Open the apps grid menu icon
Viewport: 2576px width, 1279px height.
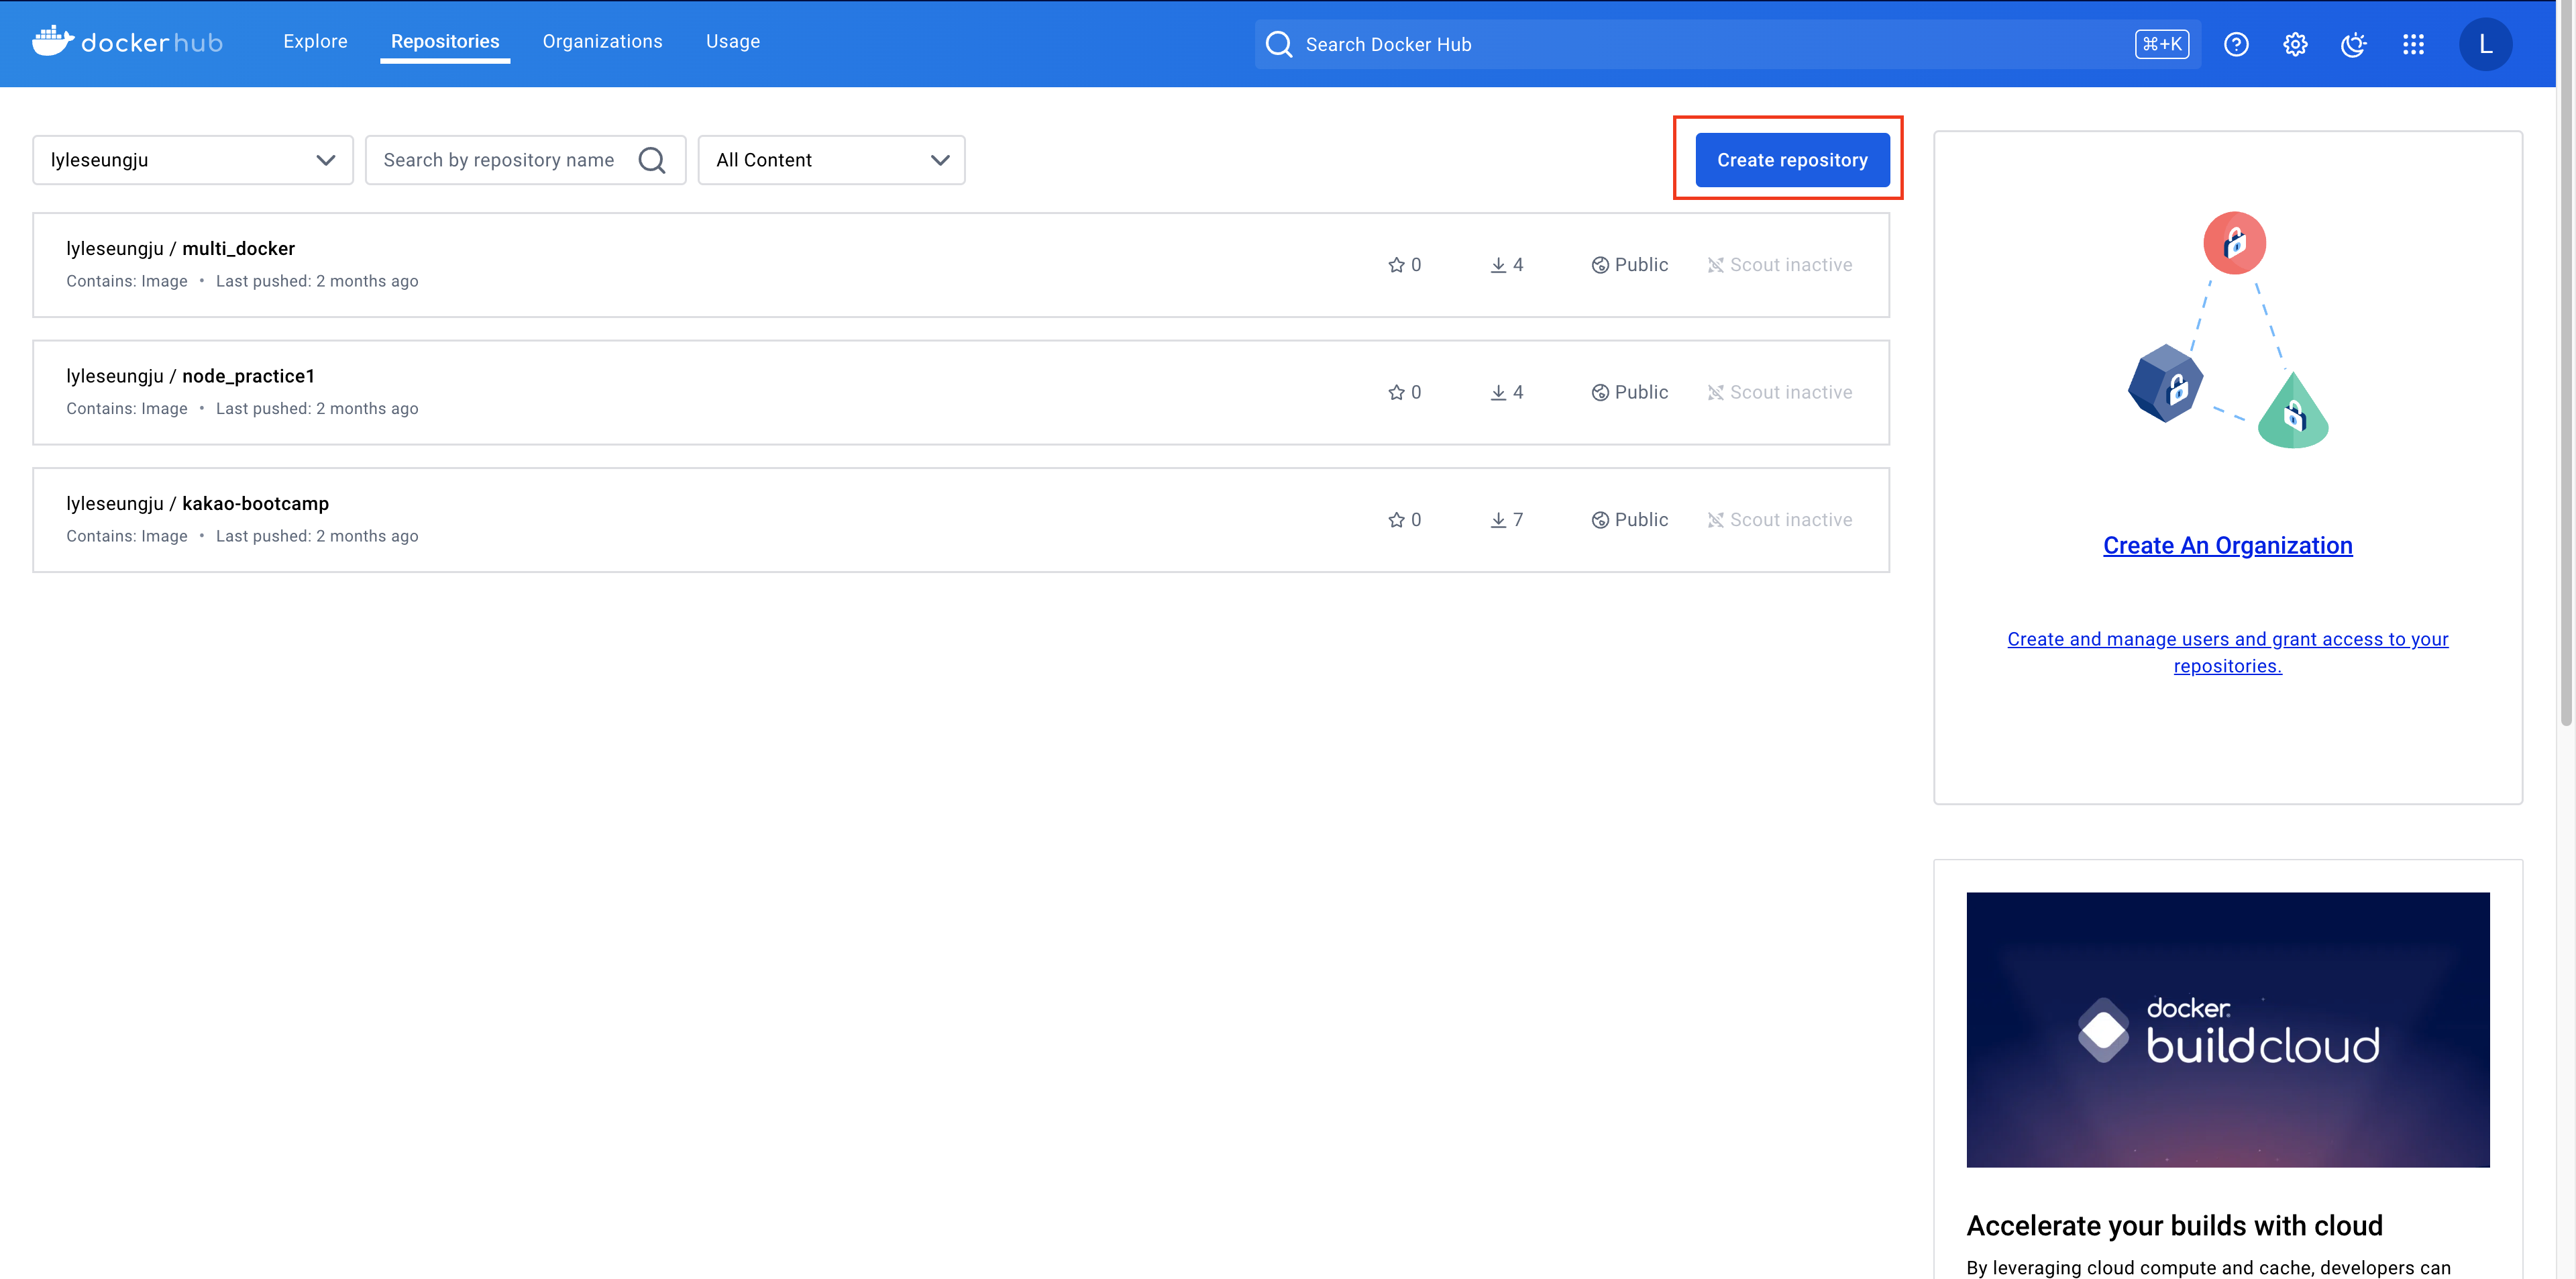(2413, 44)
